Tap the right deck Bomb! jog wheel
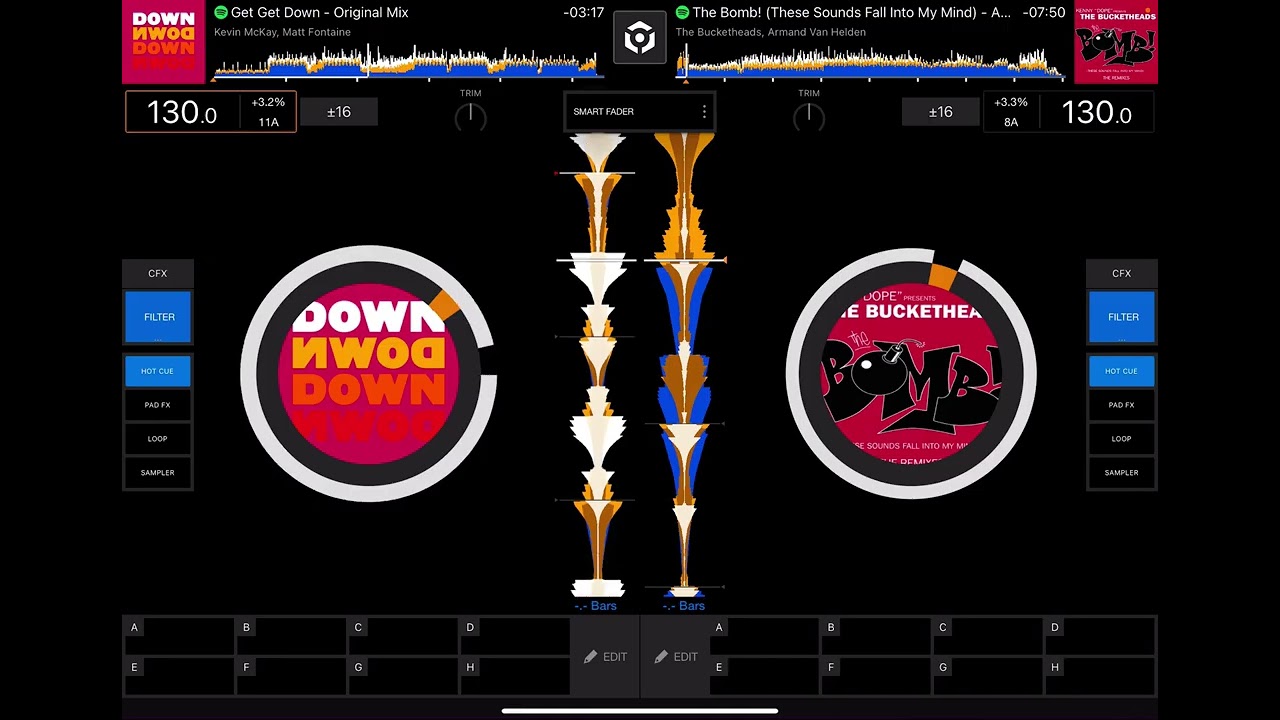Image resolution: width=1280 pixels, height=720 pixels. click(x=910, y=373)
